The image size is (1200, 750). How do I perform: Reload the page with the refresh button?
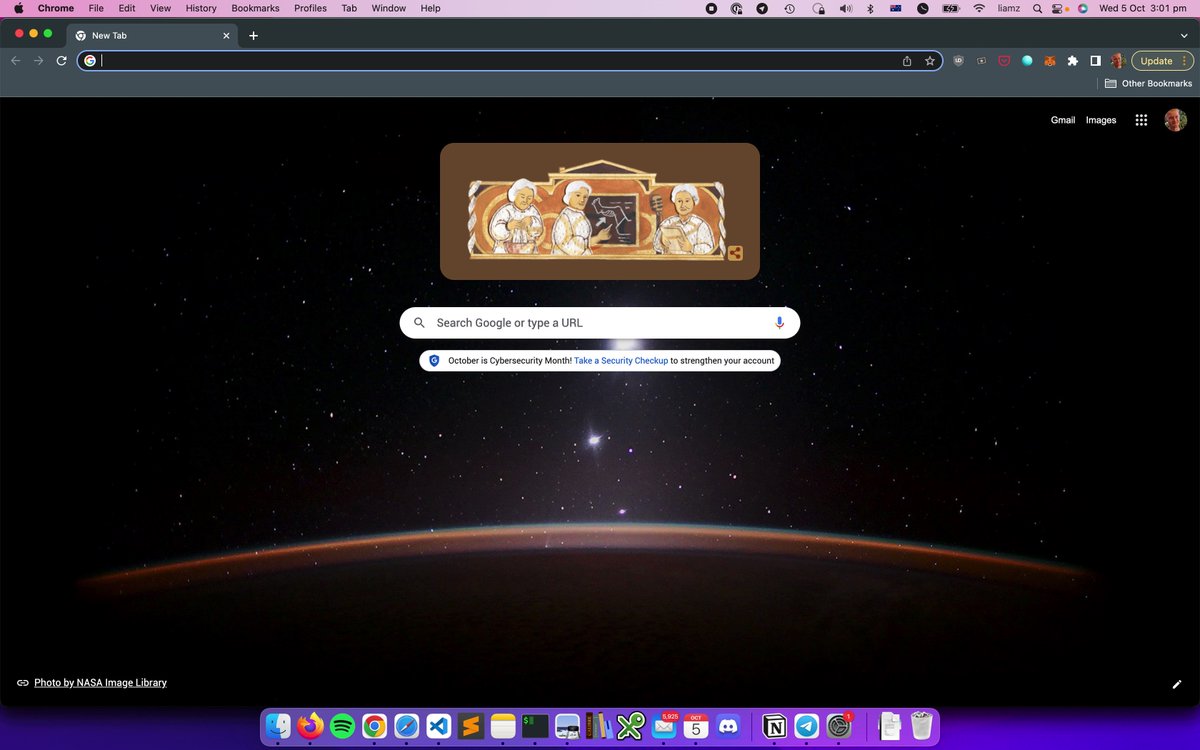coord(61,61)
